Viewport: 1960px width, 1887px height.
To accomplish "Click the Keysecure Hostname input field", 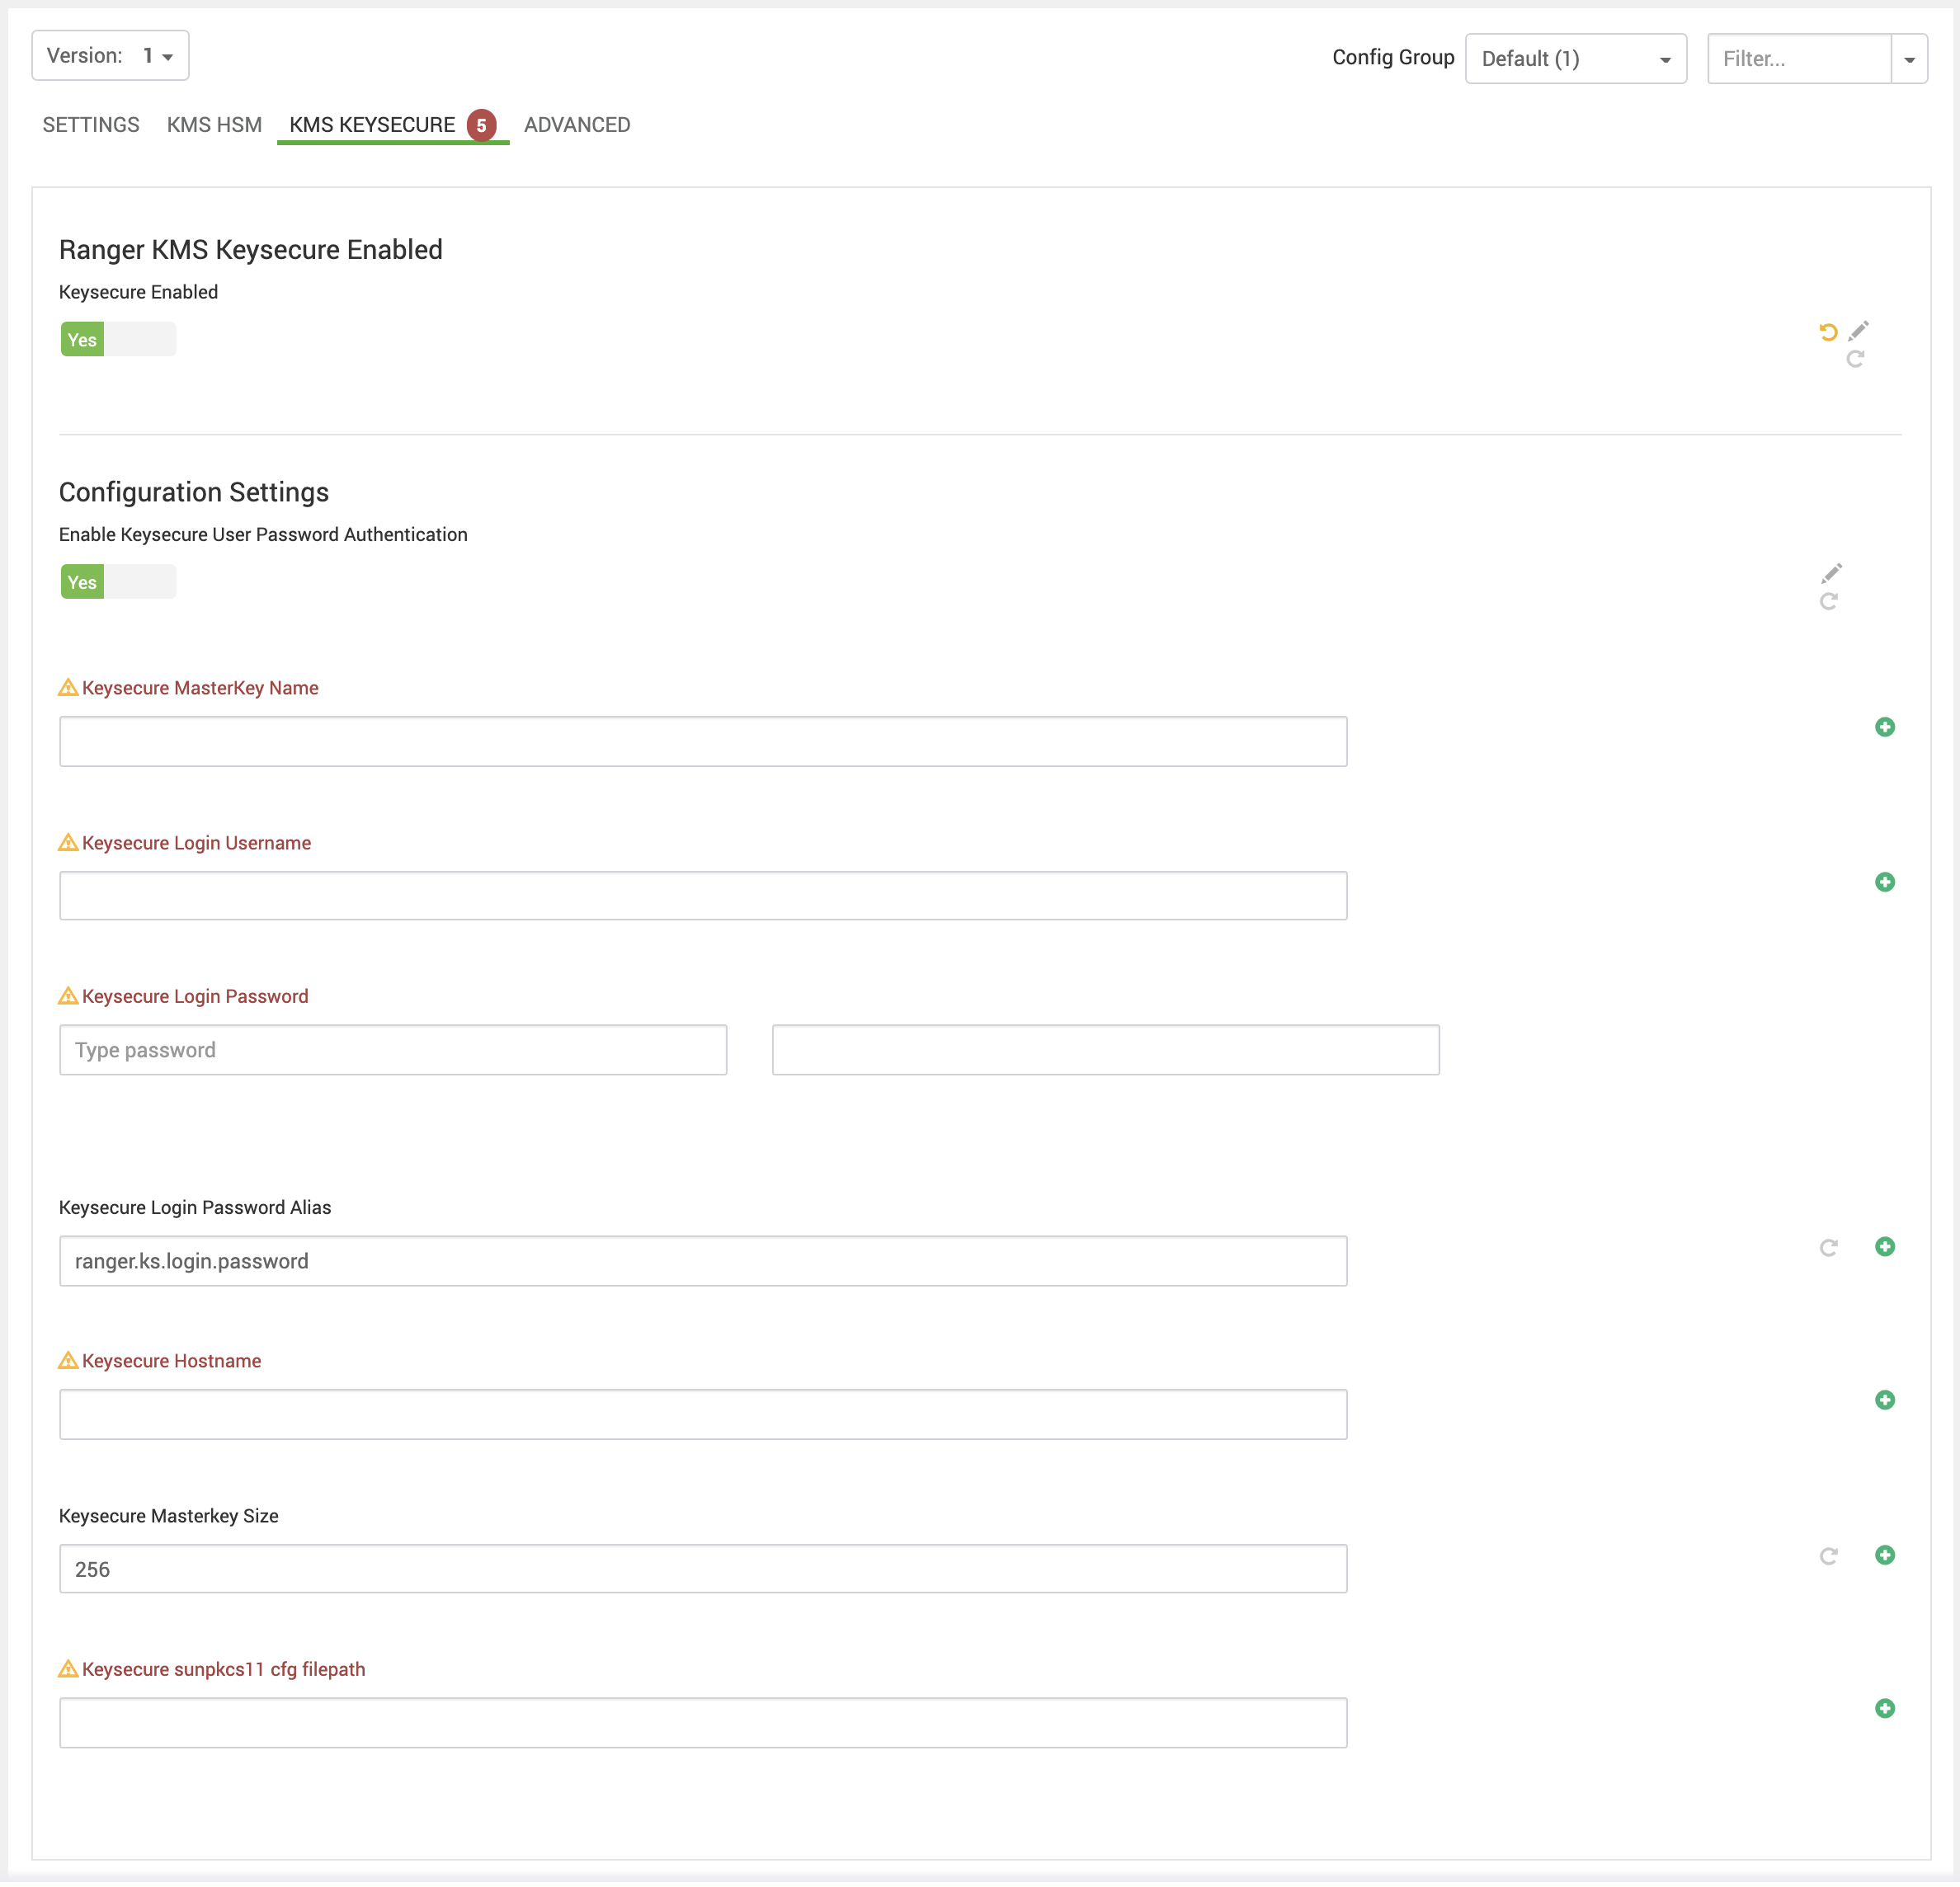I will (x=703, y=1417).
